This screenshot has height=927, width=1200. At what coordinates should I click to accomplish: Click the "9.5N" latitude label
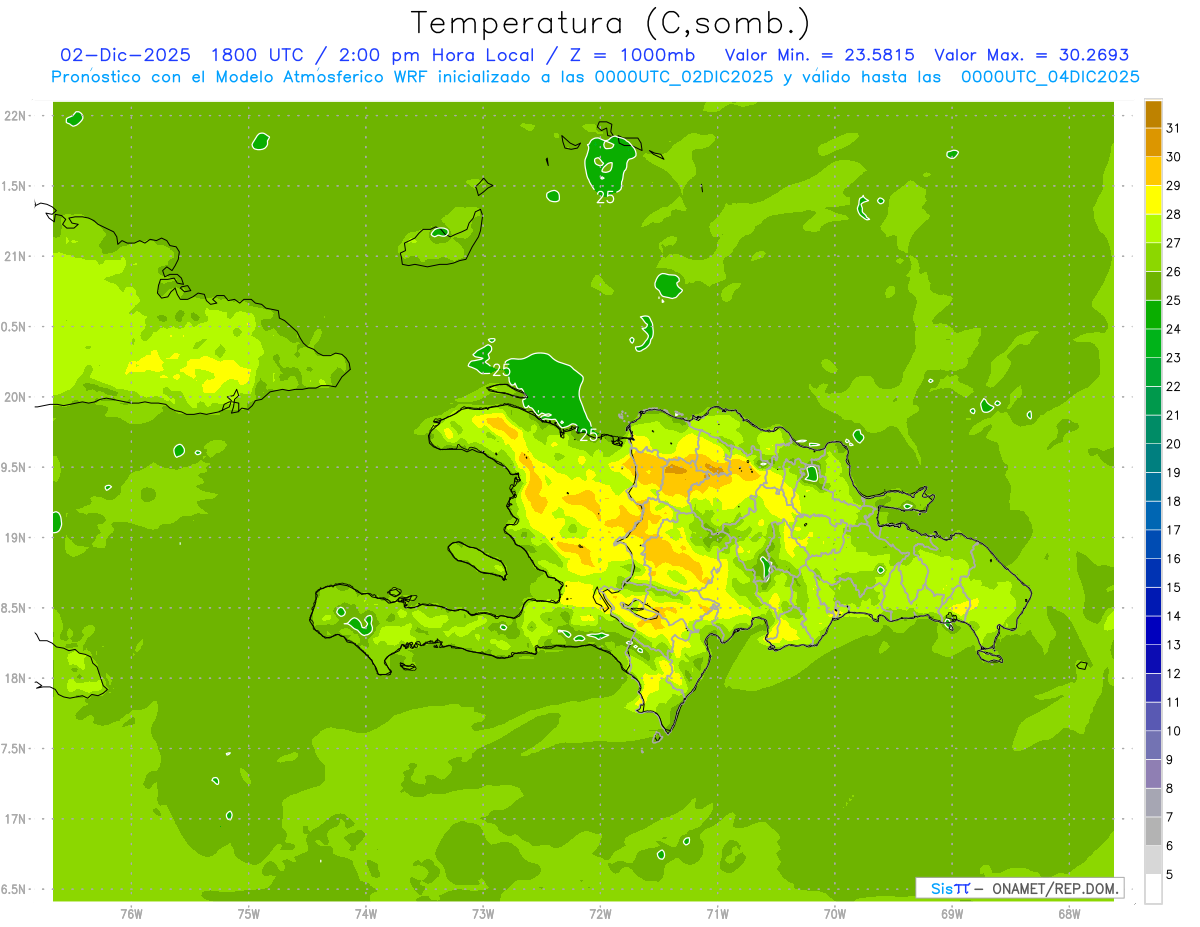15,467
